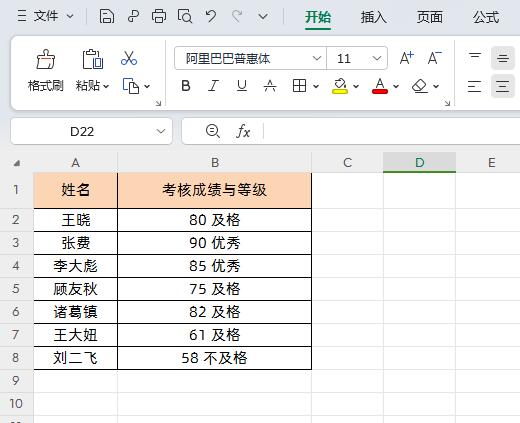This screenshot has height=423, width=520.
Task: Click the Increase font size icon
Action: click(406, 58)
